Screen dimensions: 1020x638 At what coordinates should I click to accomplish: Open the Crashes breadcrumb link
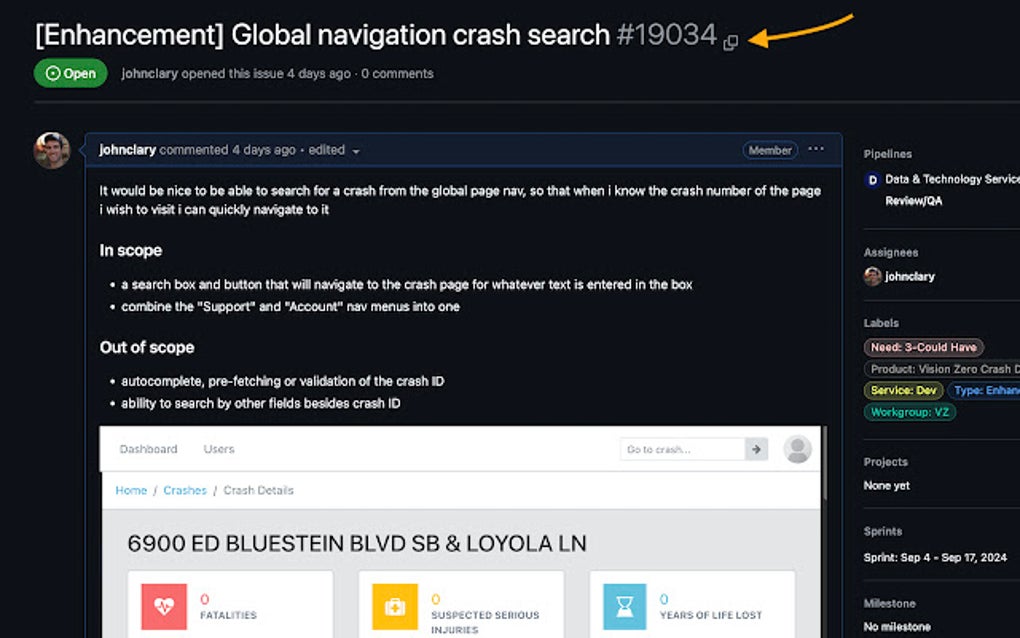click(x=185, y=490)
